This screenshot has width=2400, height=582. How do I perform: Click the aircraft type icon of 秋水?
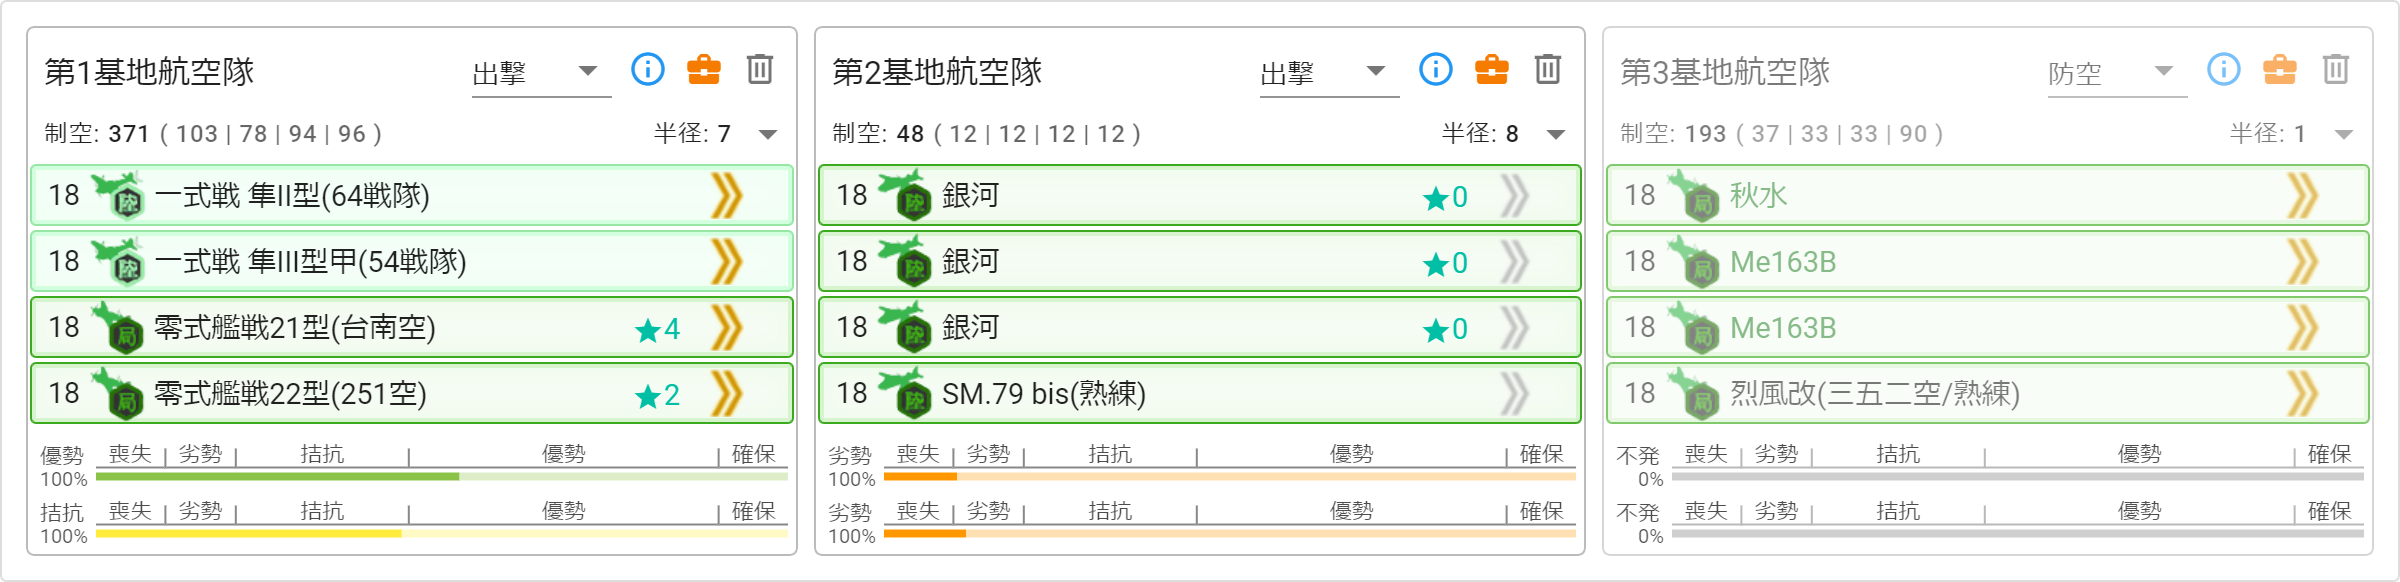pos(1694,195)
